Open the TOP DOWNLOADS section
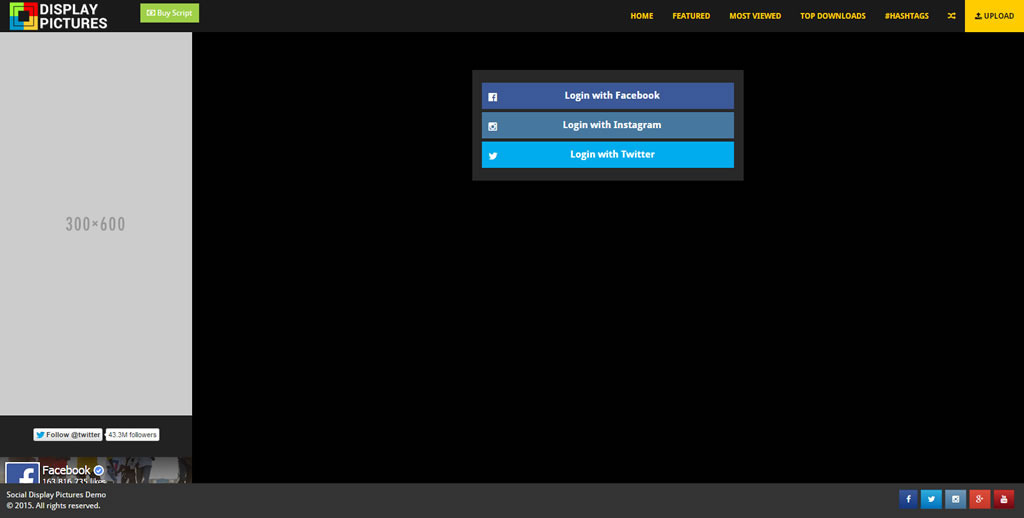Screen dimensions: 1024x518 coord(833,16)
